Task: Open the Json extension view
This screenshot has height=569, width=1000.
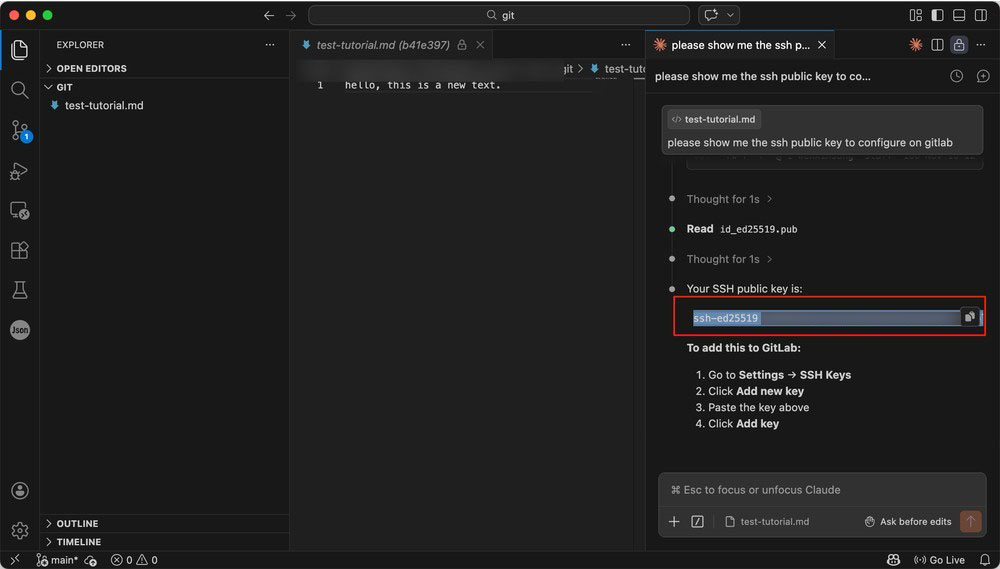Action: point(19,330)
